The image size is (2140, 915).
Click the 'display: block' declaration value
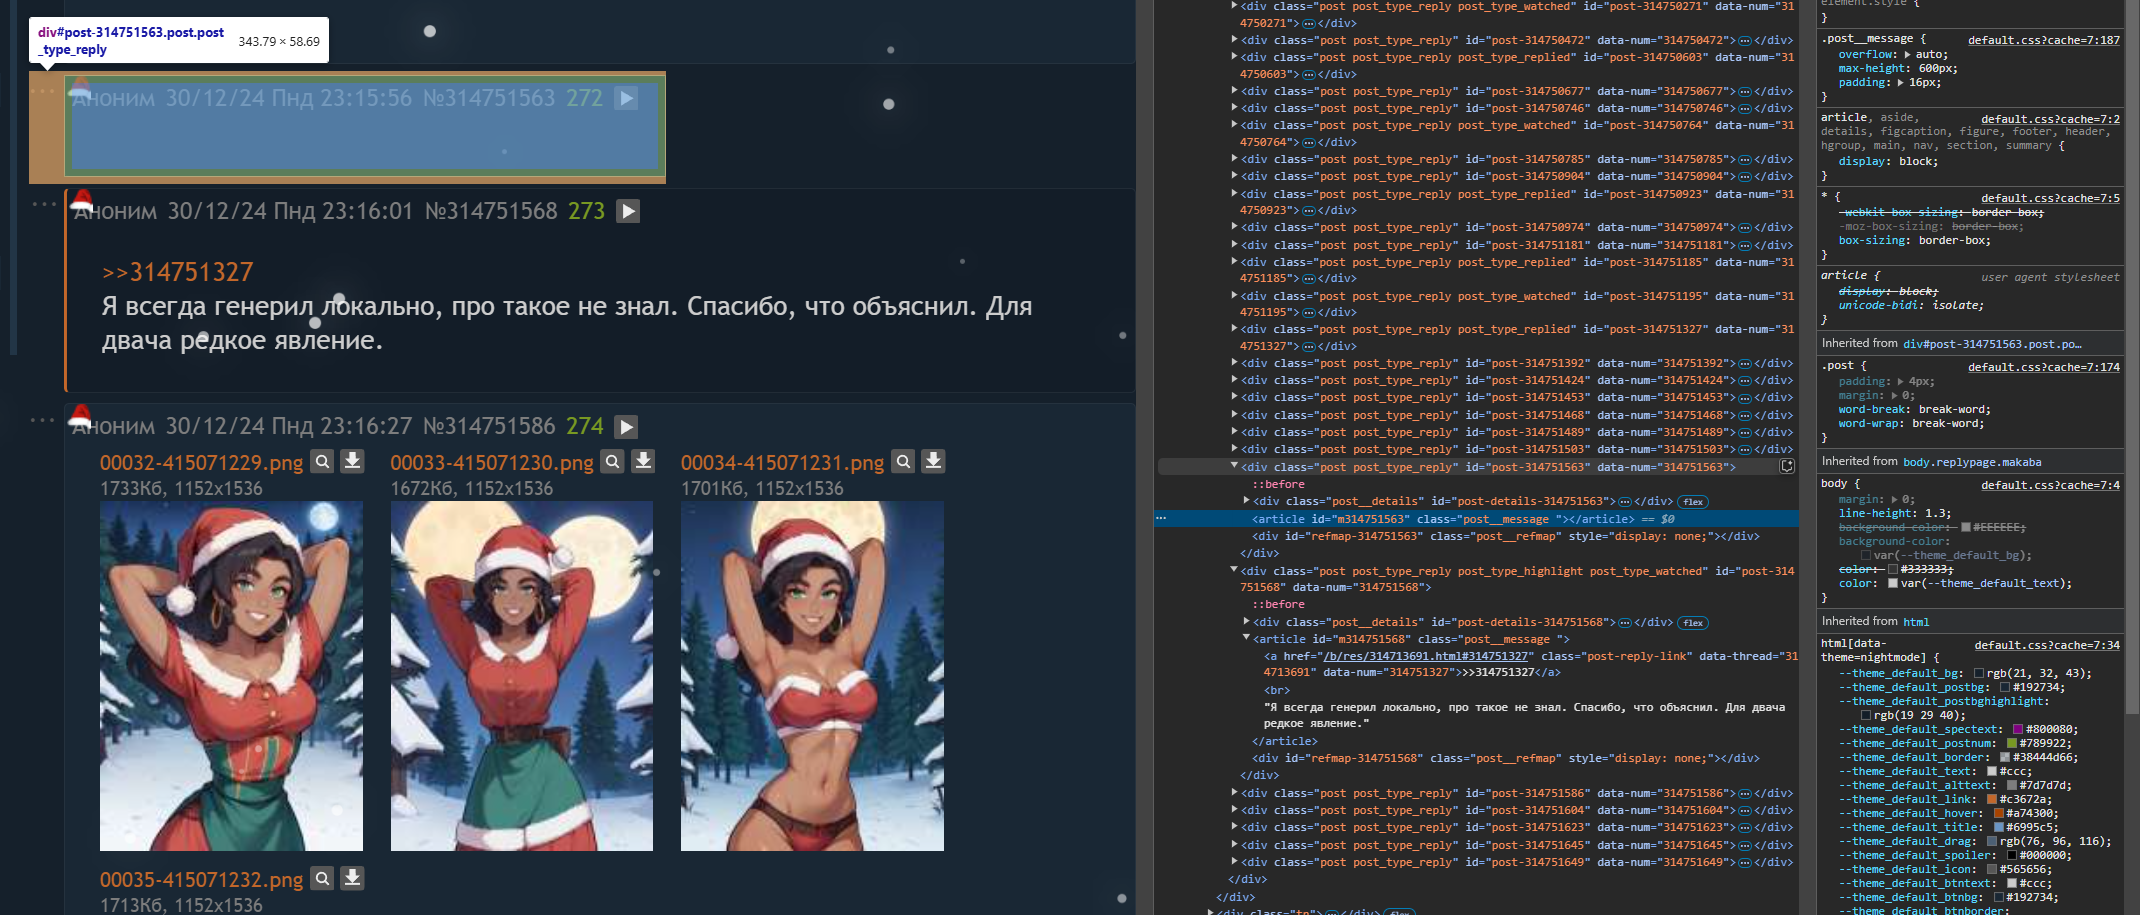click(x=1917, y=162)
